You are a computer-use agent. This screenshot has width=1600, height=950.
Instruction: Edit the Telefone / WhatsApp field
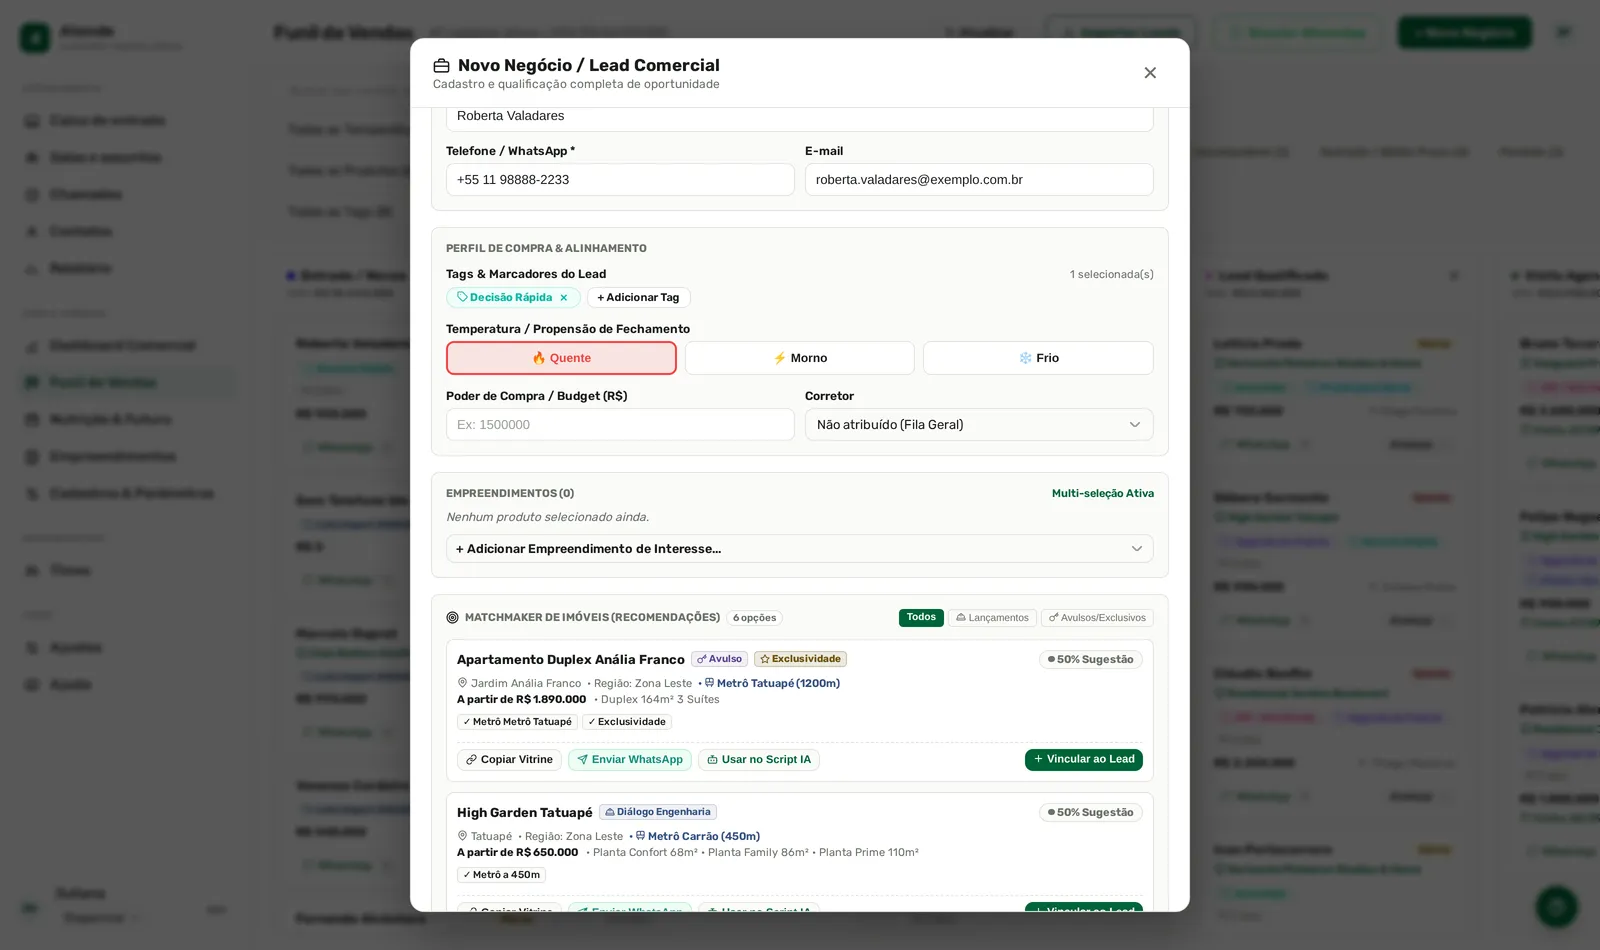(x=620, y=180)
